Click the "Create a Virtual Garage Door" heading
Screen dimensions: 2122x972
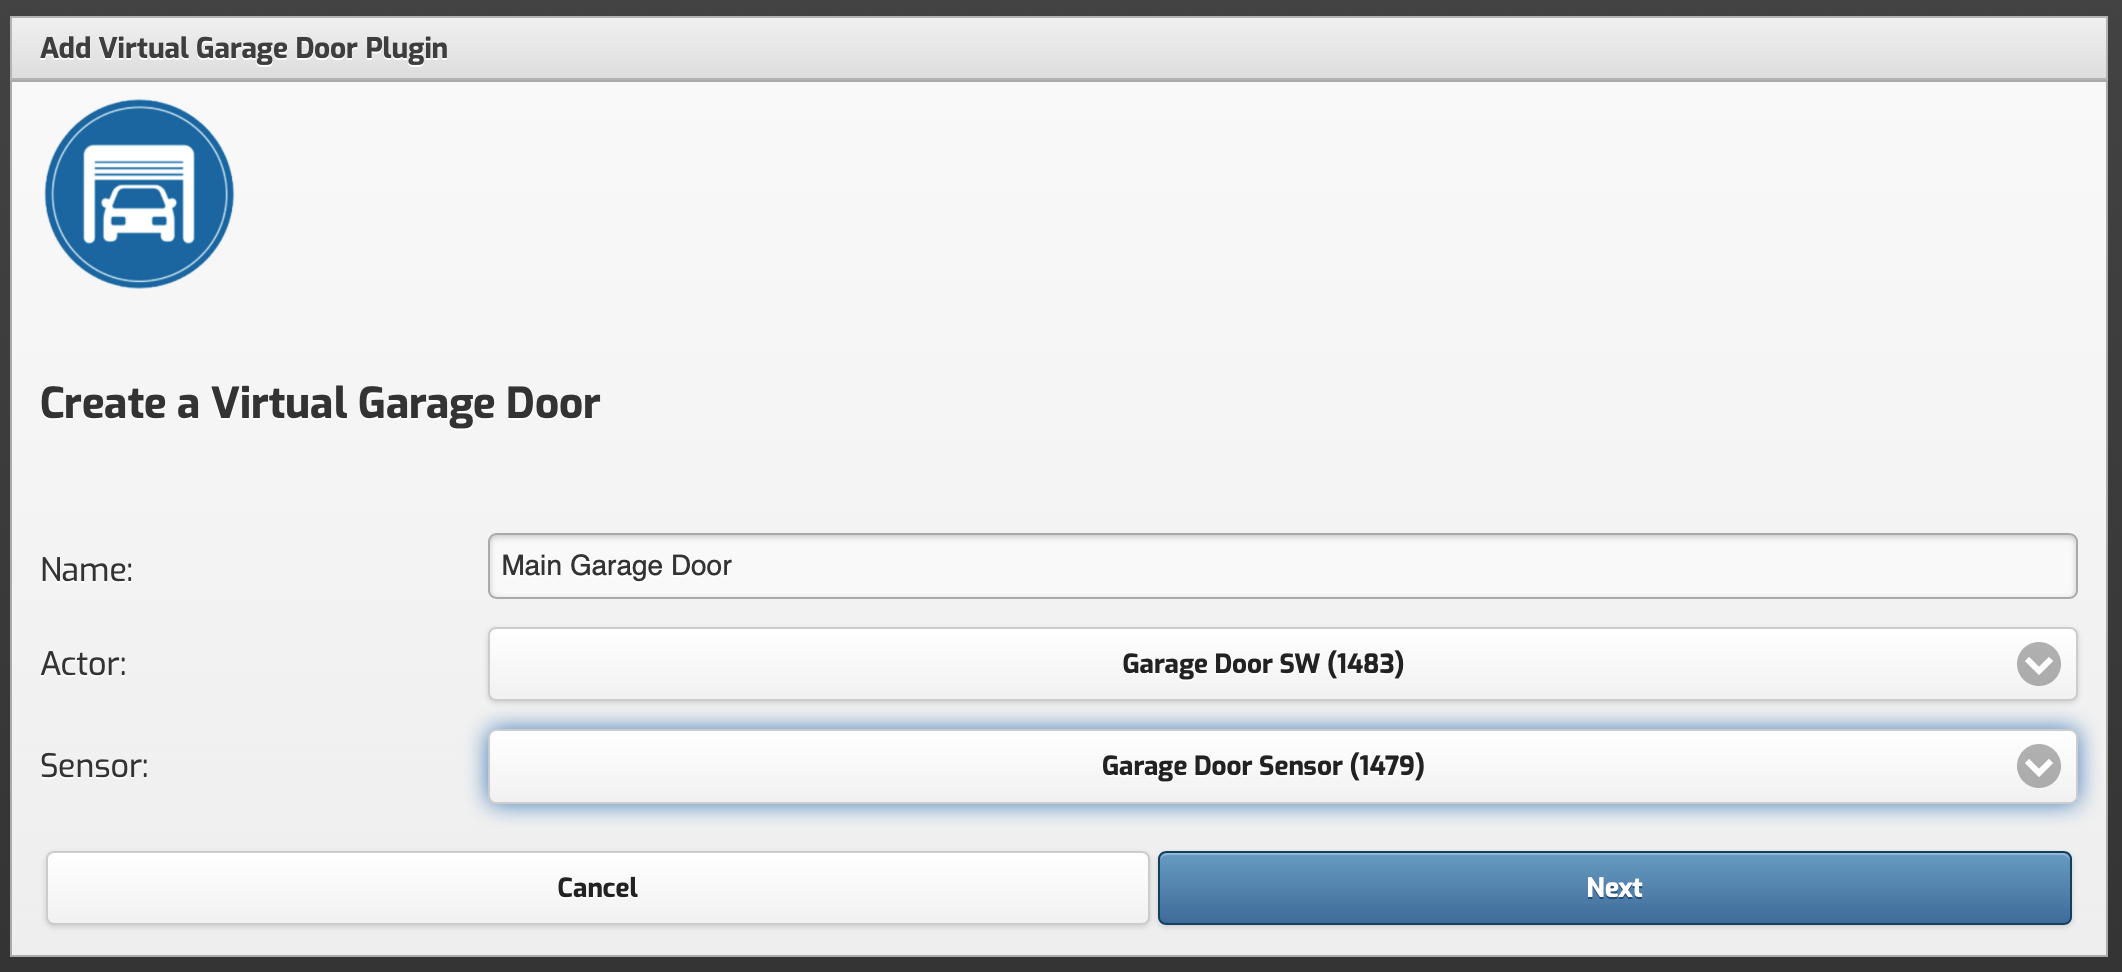point(320,404)
